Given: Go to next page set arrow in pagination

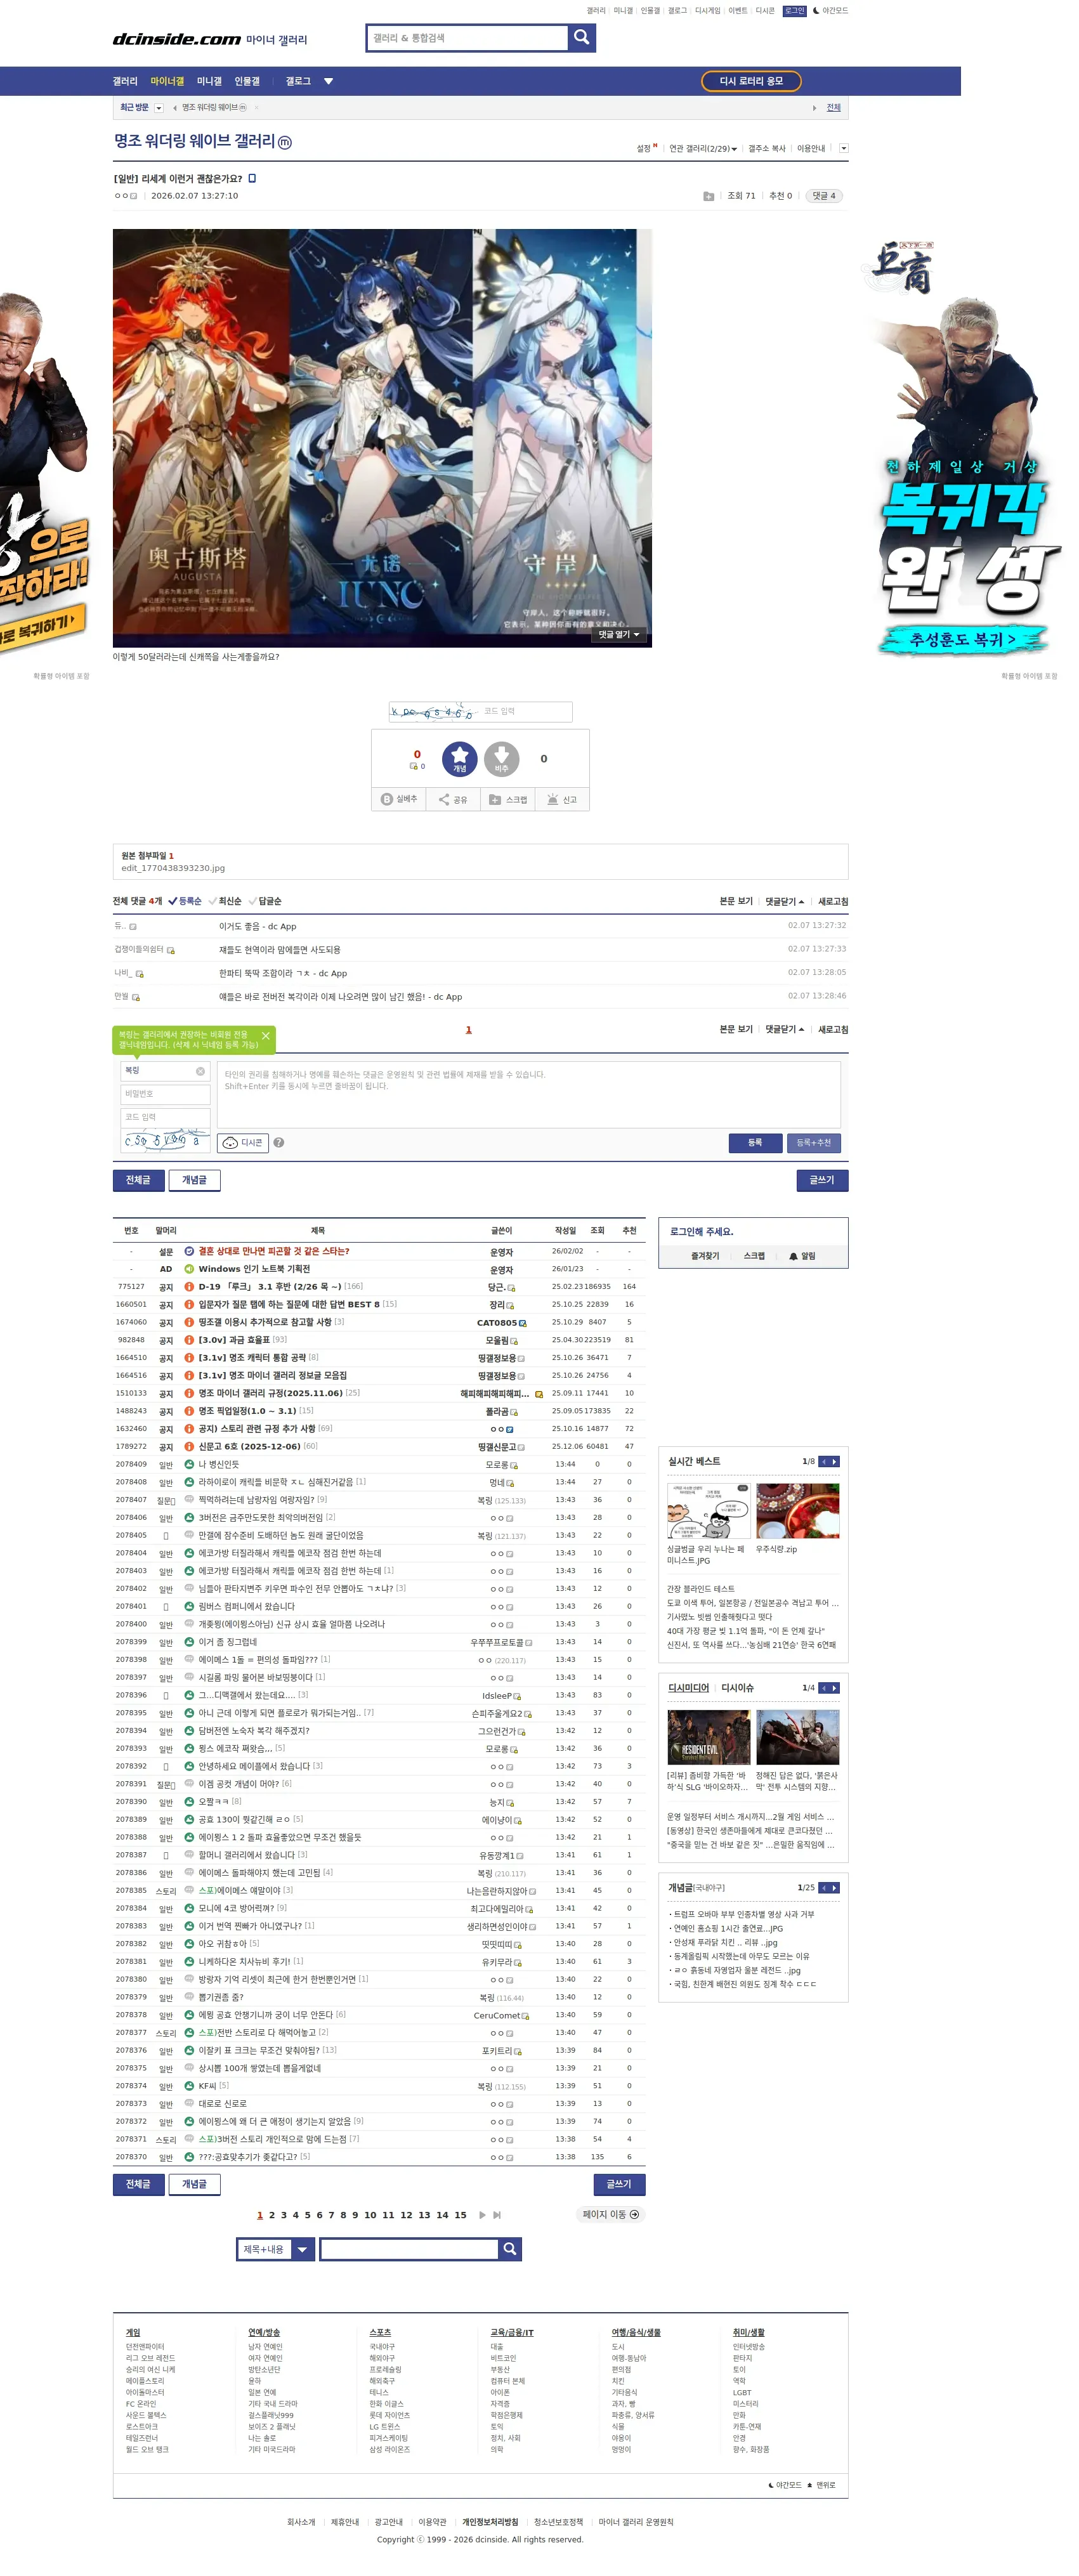Looking at the screenshot, I should 482,2215.
